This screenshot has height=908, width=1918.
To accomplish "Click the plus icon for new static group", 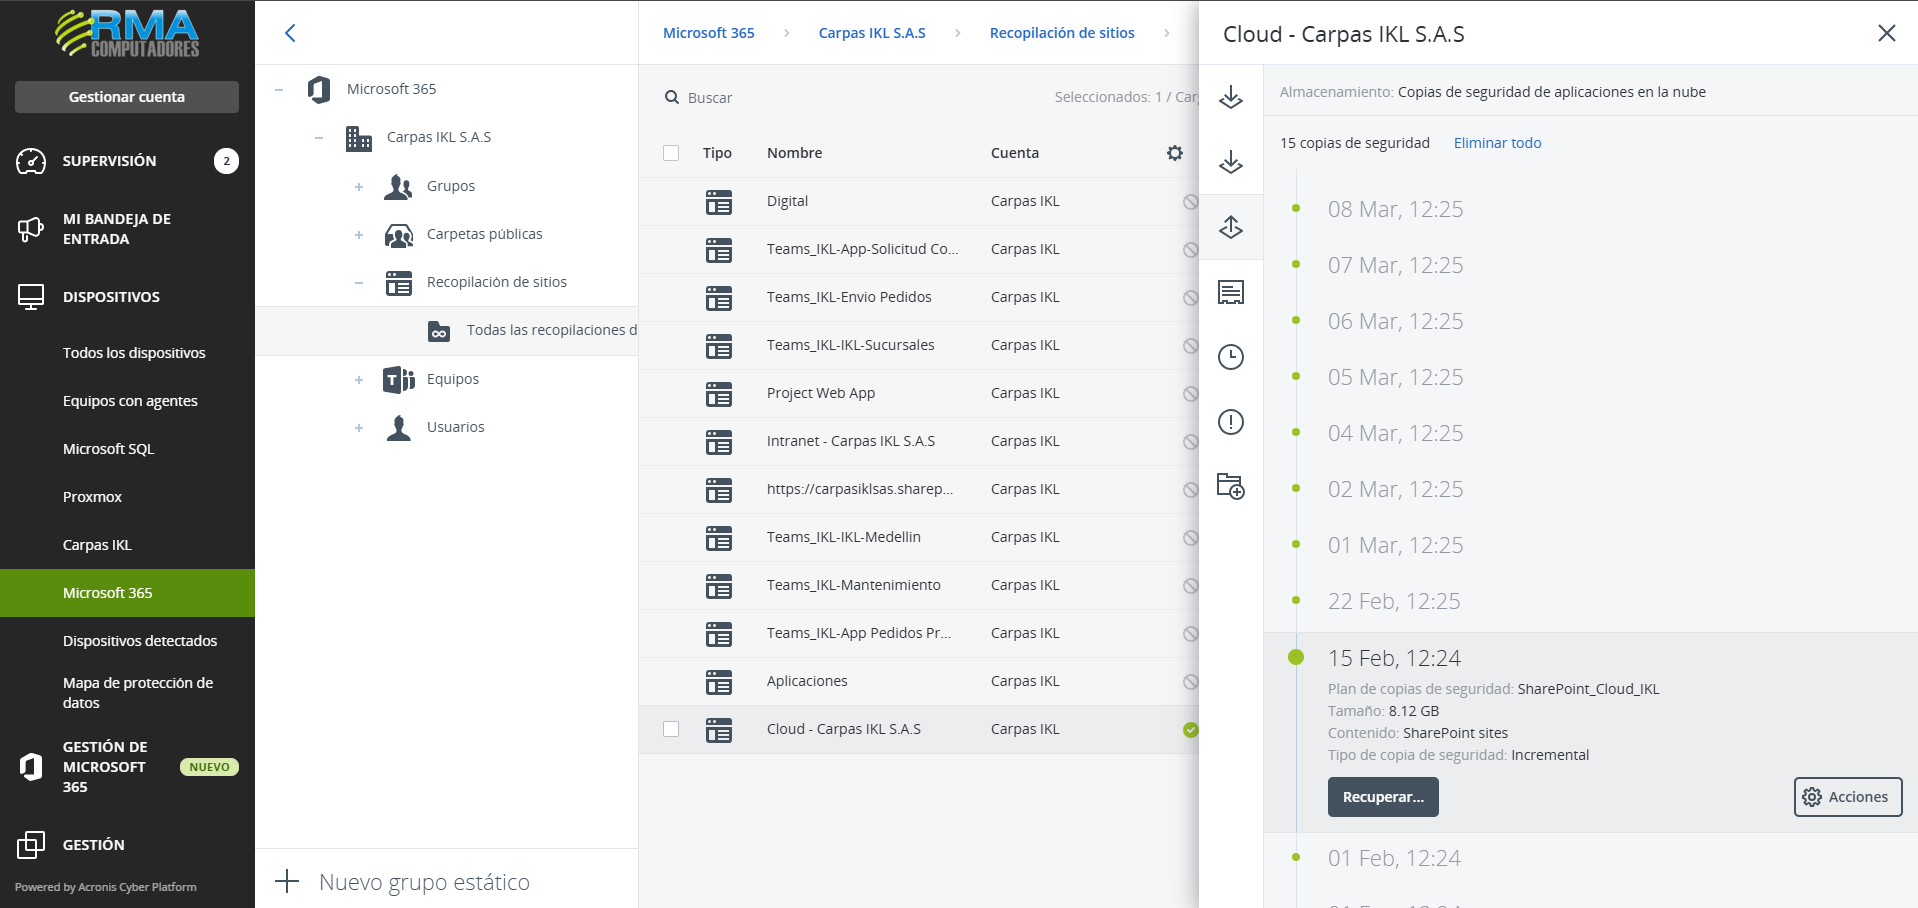I will (287, 881).
